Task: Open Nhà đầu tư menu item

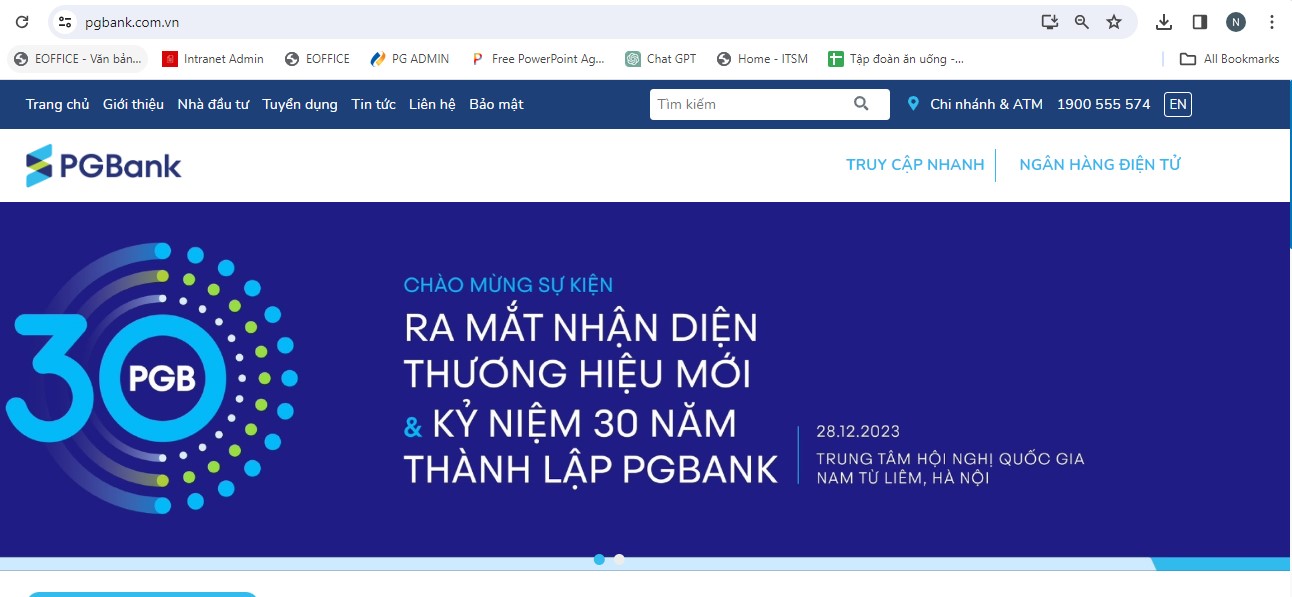Action: [213, 104]
